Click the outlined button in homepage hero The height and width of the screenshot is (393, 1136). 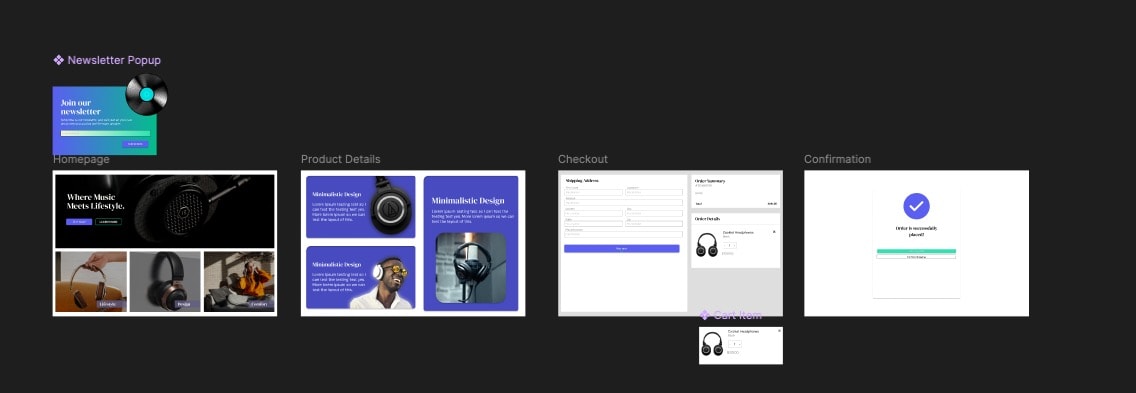[108, 222]
